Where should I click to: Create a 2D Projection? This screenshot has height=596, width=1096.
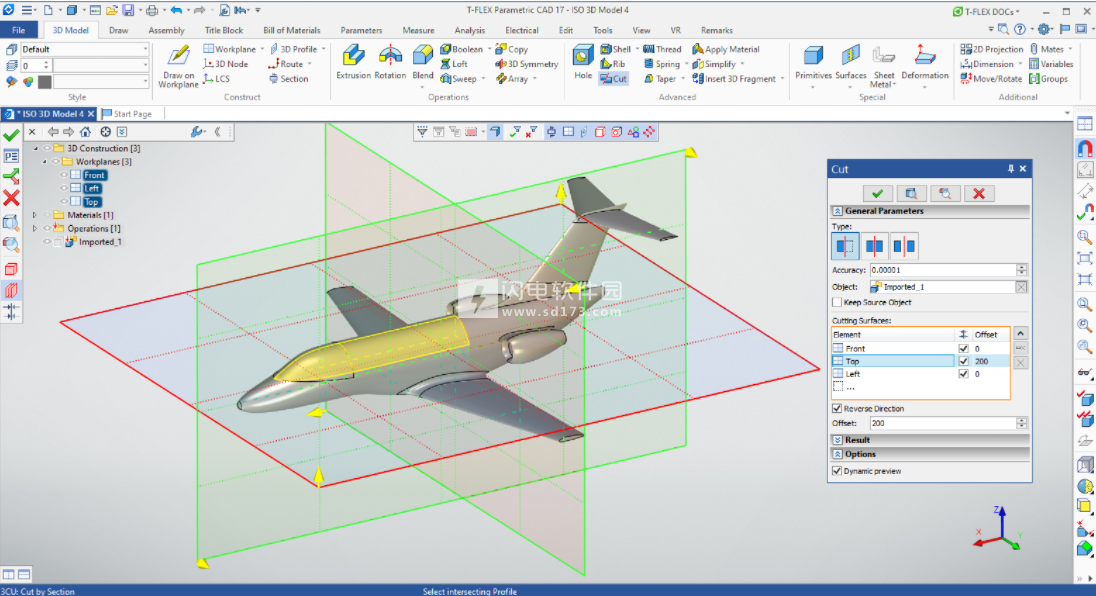(x=992, y=49)
